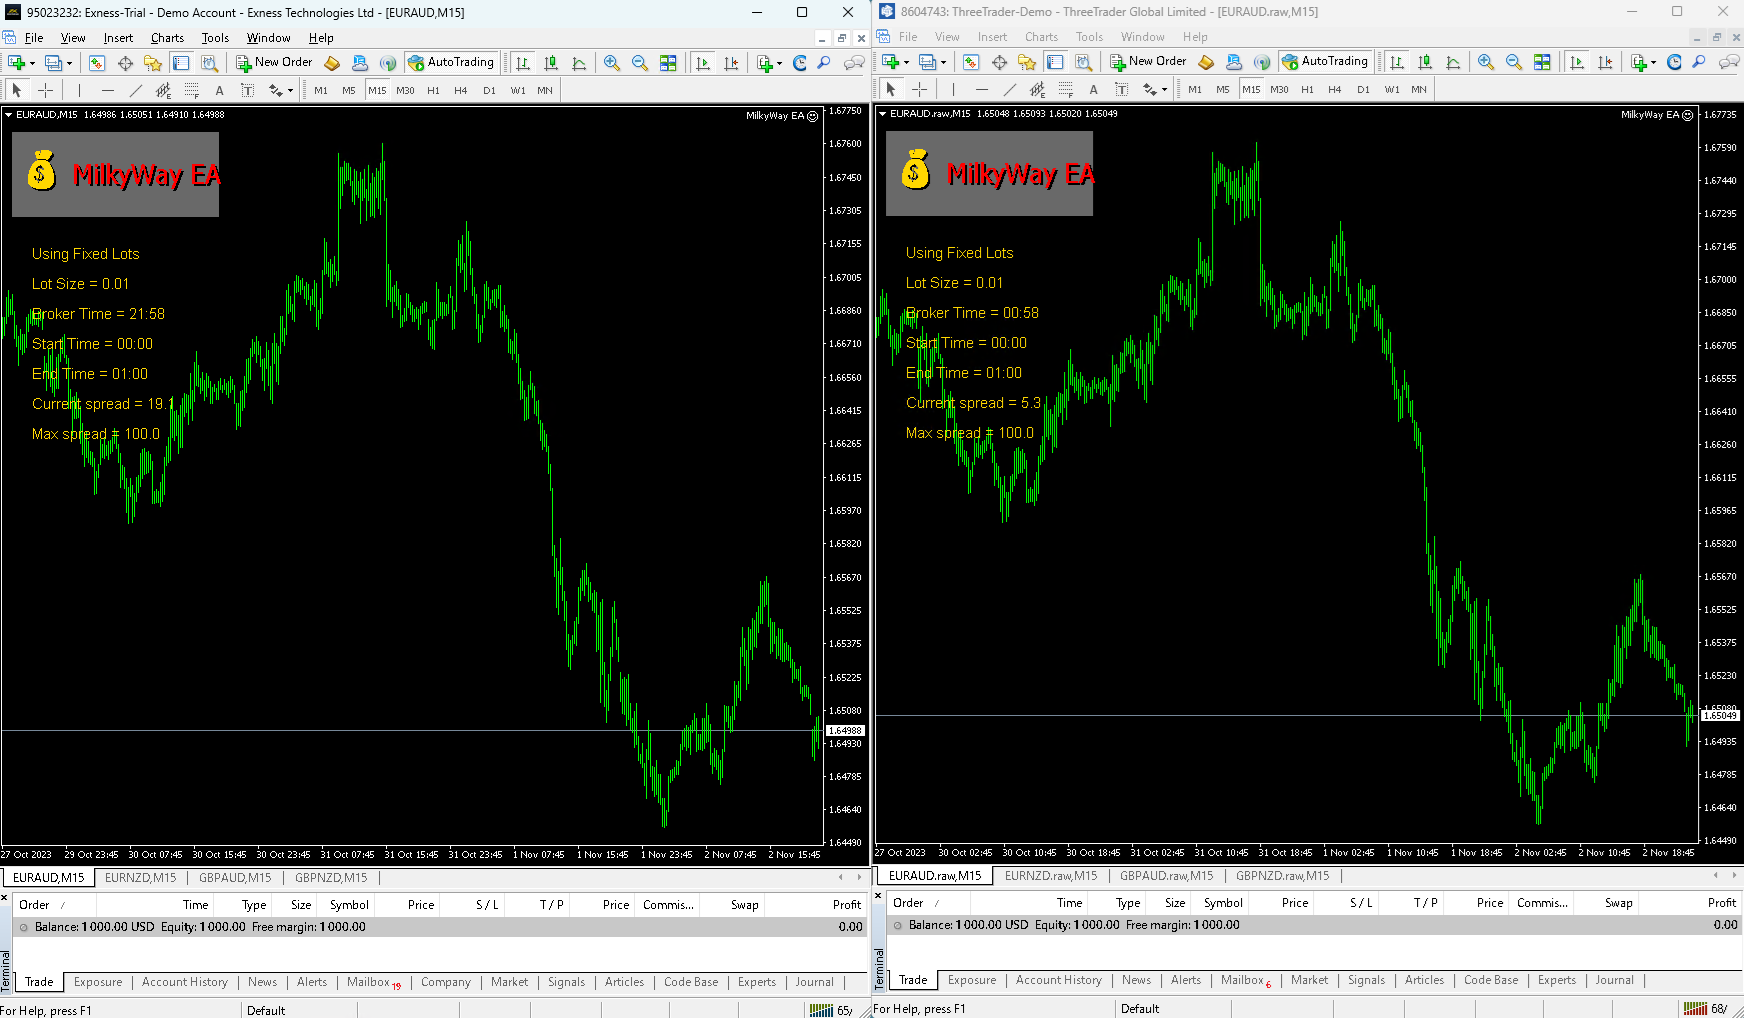Toggle AutoTrading in the ThreeTrader window
The height and width of the screenshot is (1018, 1744).
click(x=1325, y=62)
